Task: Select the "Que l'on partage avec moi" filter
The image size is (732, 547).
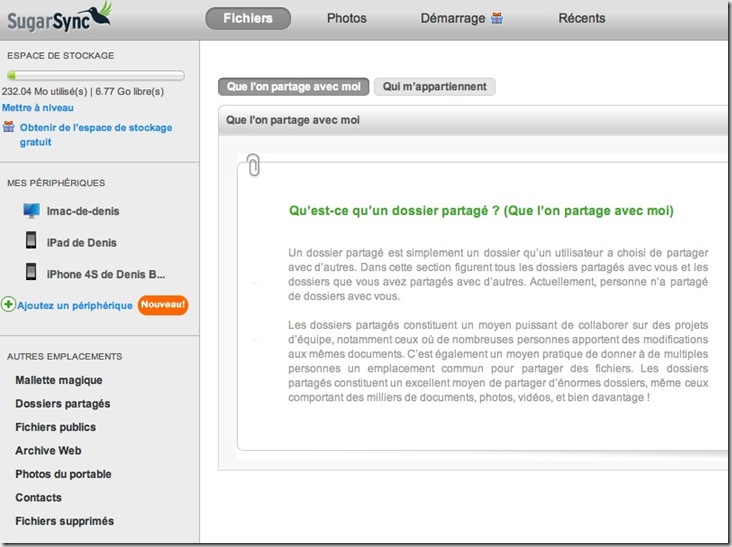Action: tap(293, 87)
